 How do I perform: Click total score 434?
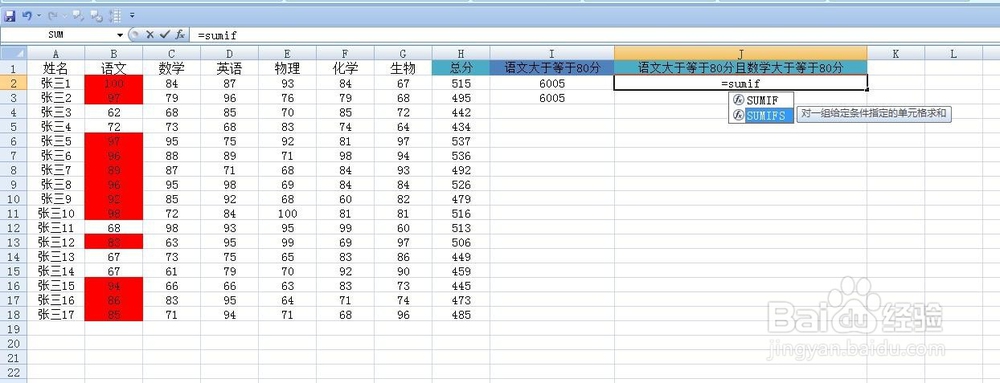pyautogui.click(x=460, y=126)
